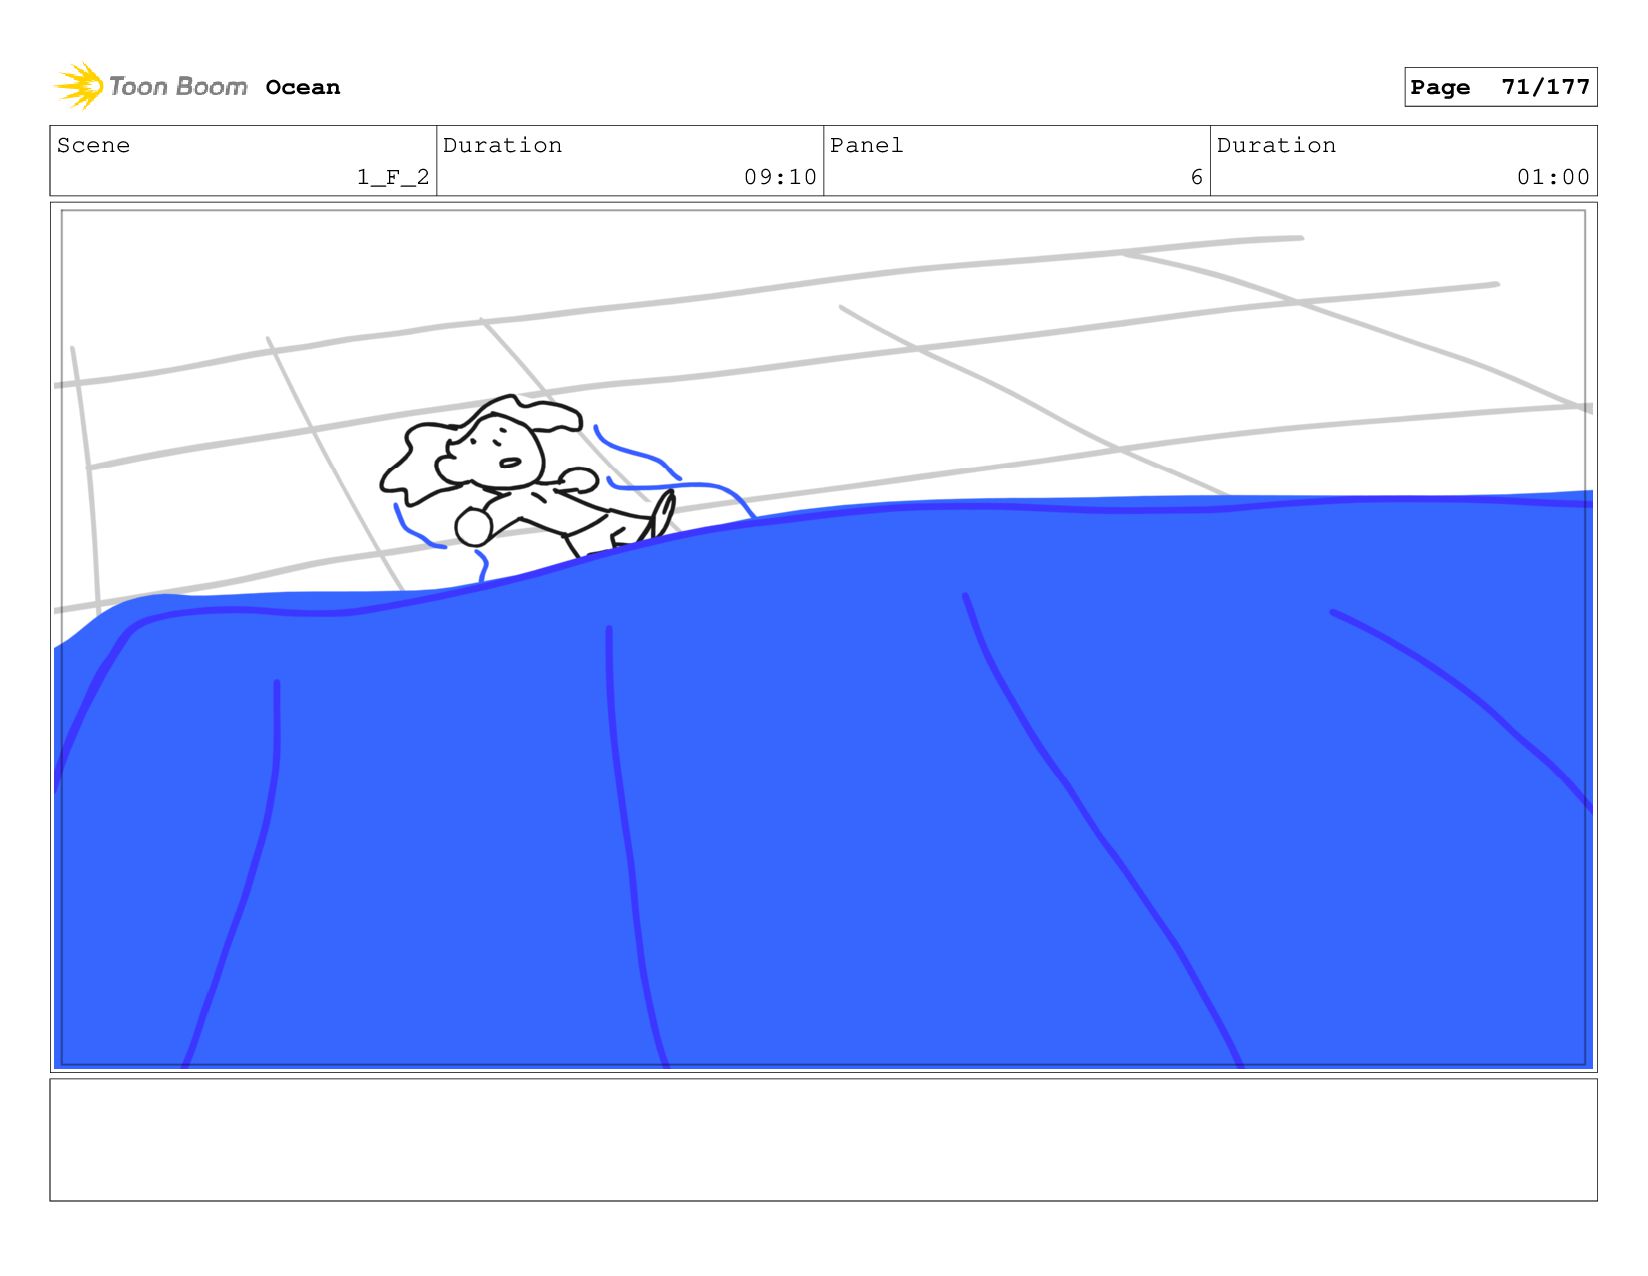Click the Page 71/177 box
This screenshot has height=1276, width=1648.
click(1500, 87)
